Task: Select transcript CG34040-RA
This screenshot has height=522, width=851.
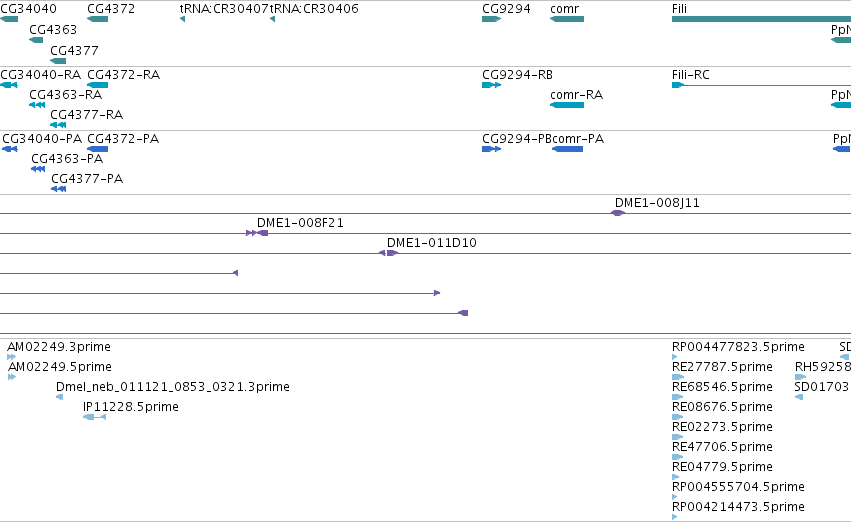Action: [x=9, y=85]
